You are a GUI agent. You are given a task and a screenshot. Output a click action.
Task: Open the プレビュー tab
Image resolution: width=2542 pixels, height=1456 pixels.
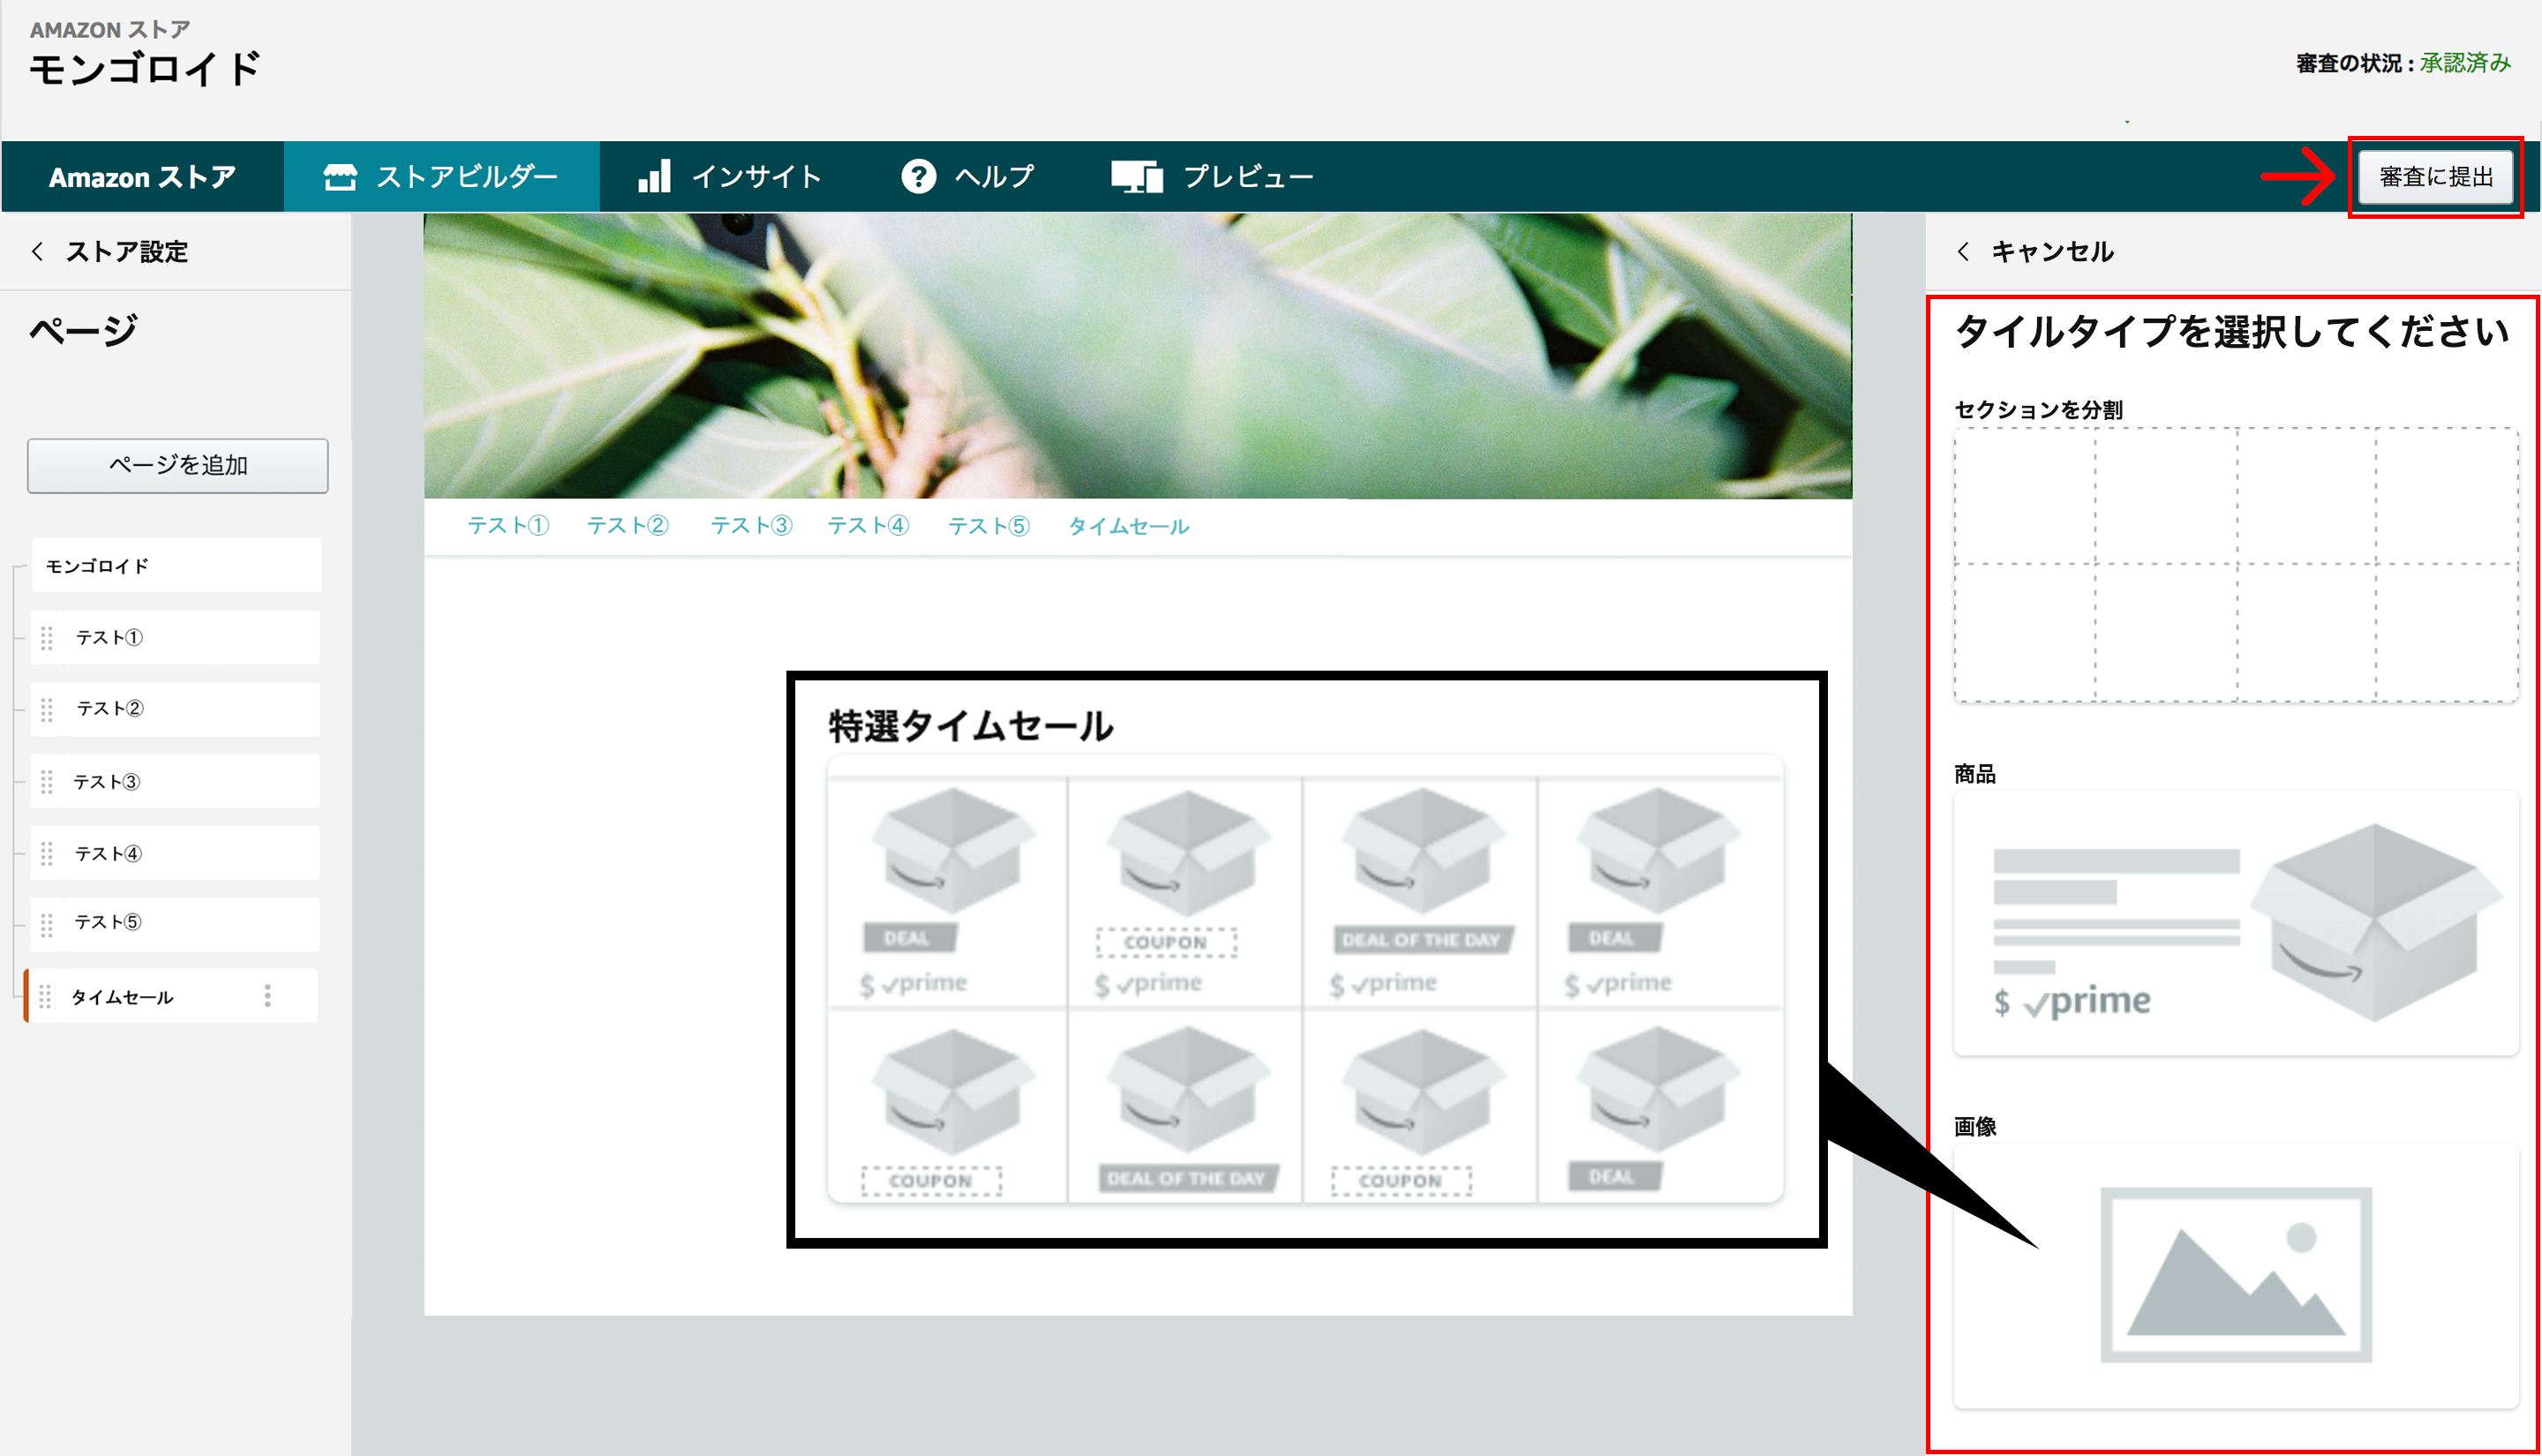(x=1212, y=177)
